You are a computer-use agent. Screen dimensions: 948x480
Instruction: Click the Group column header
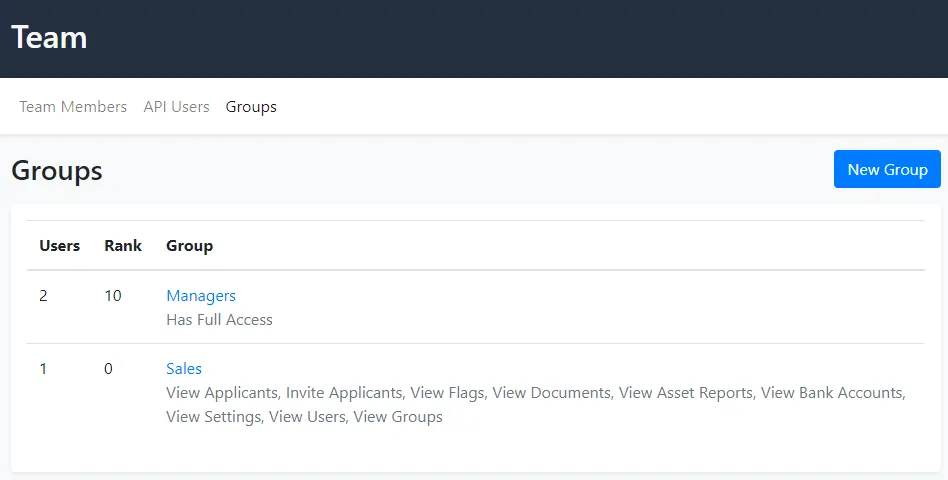(x=189, y=246)
